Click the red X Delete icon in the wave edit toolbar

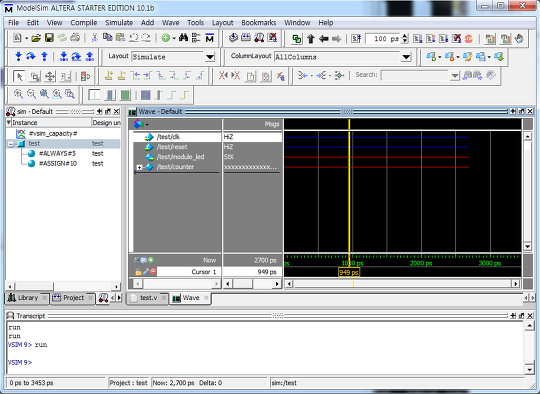click(280, 76)
